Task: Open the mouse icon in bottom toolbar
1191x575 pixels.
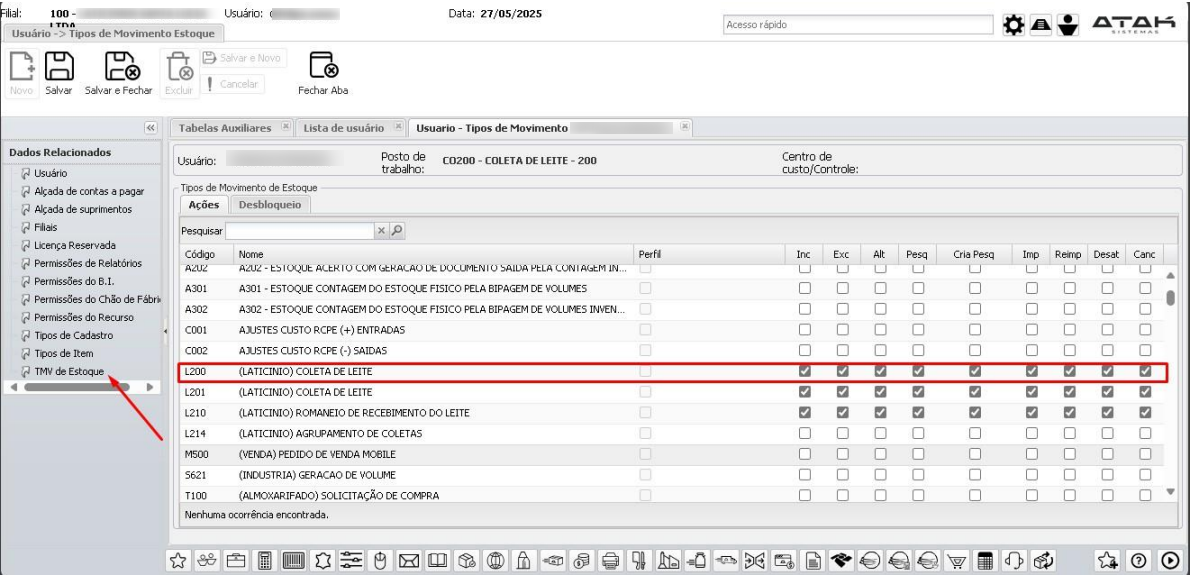Action: (381, 561)
